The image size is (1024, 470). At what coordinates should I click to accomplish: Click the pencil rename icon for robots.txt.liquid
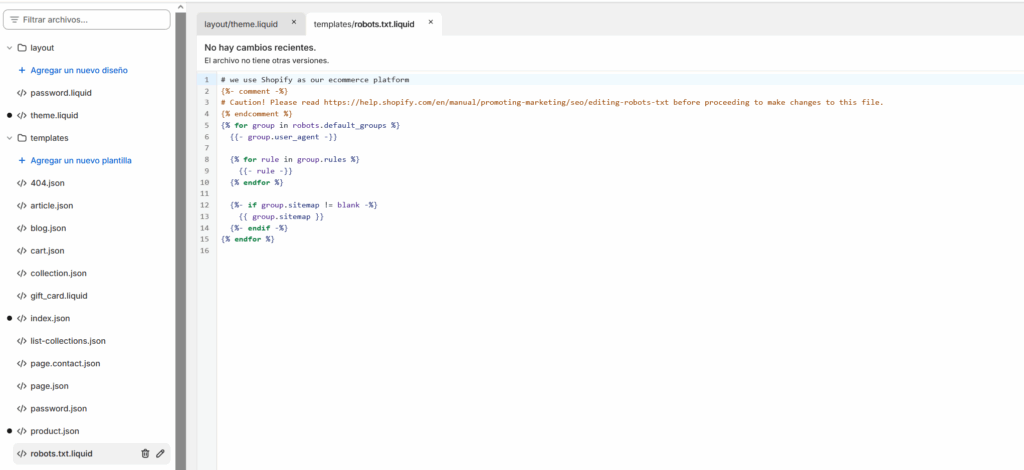tap(160, 454)
